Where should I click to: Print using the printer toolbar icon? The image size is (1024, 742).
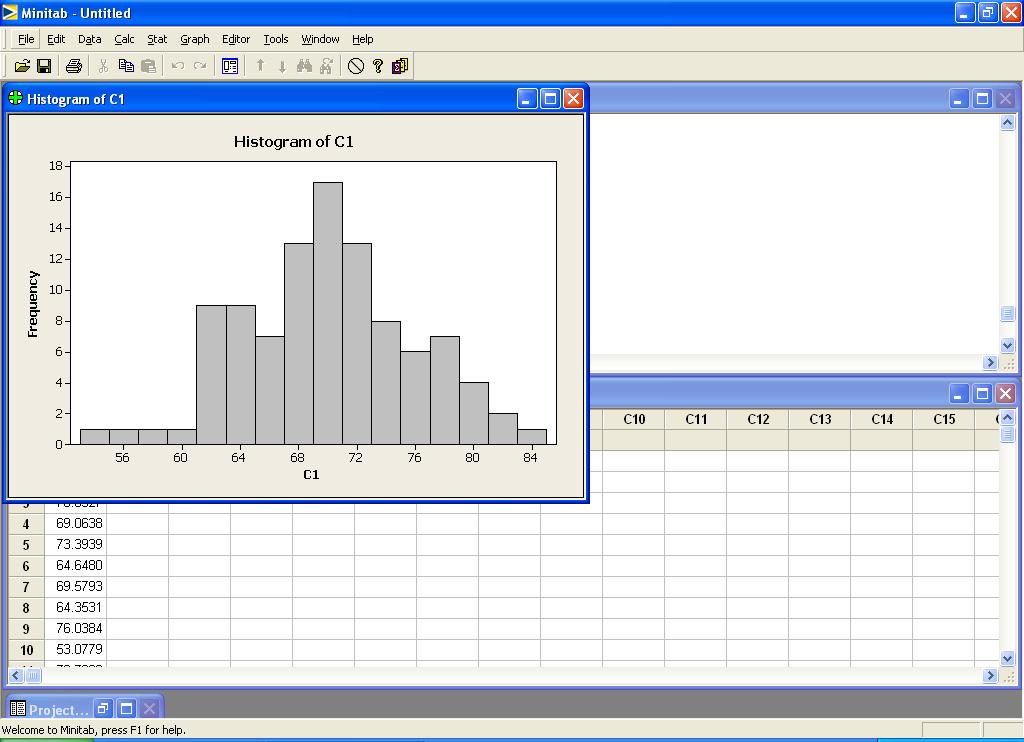point(73,66)
